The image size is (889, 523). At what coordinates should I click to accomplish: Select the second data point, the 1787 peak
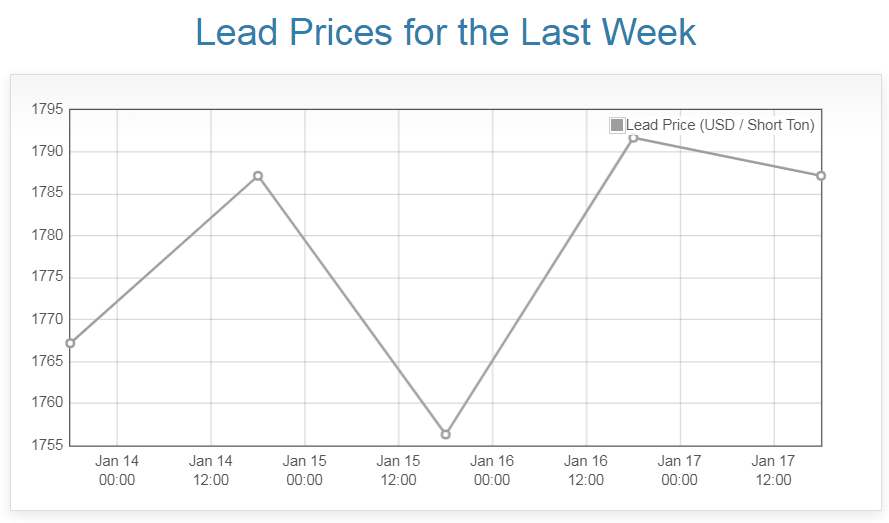pos(258,176)
